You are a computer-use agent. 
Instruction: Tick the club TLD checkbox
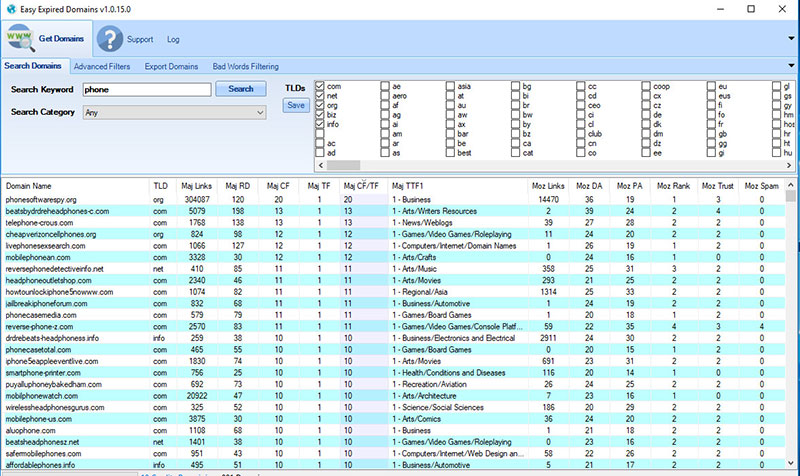pos(581,132)
